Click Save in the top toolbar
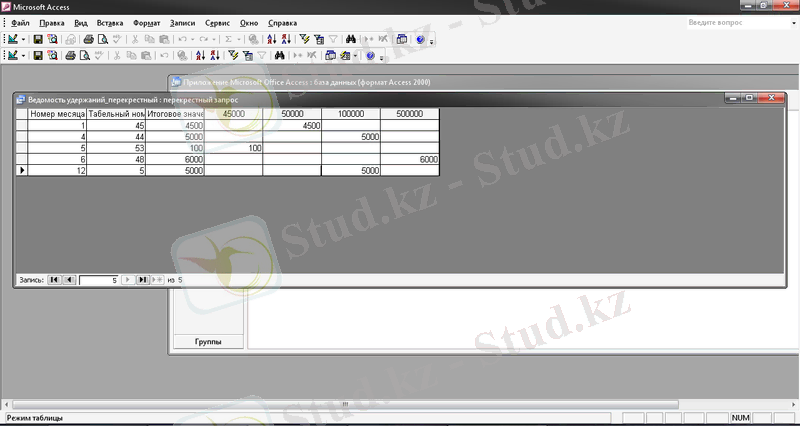800x426 pixels. coord(38,39)
